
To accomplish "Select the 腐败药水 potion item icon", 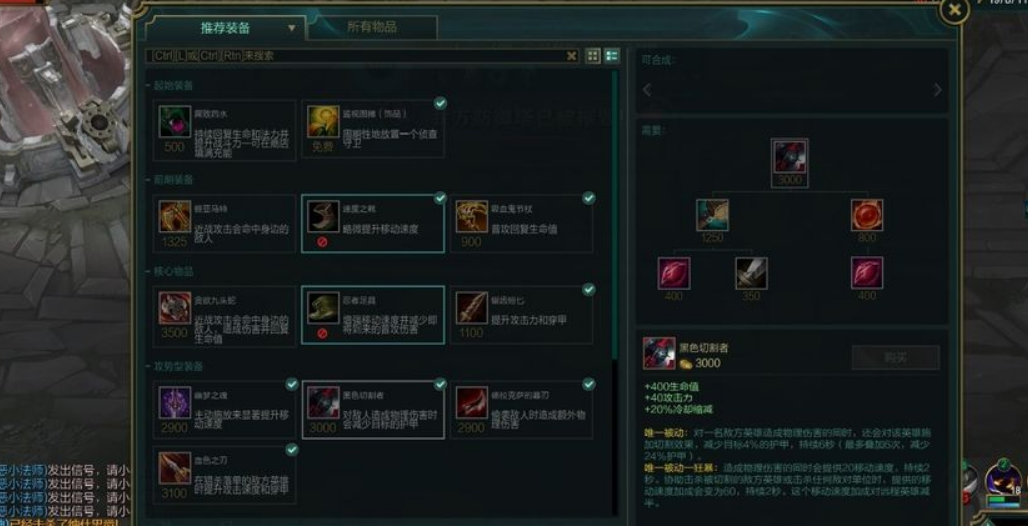I will click(x=175, y=122).
